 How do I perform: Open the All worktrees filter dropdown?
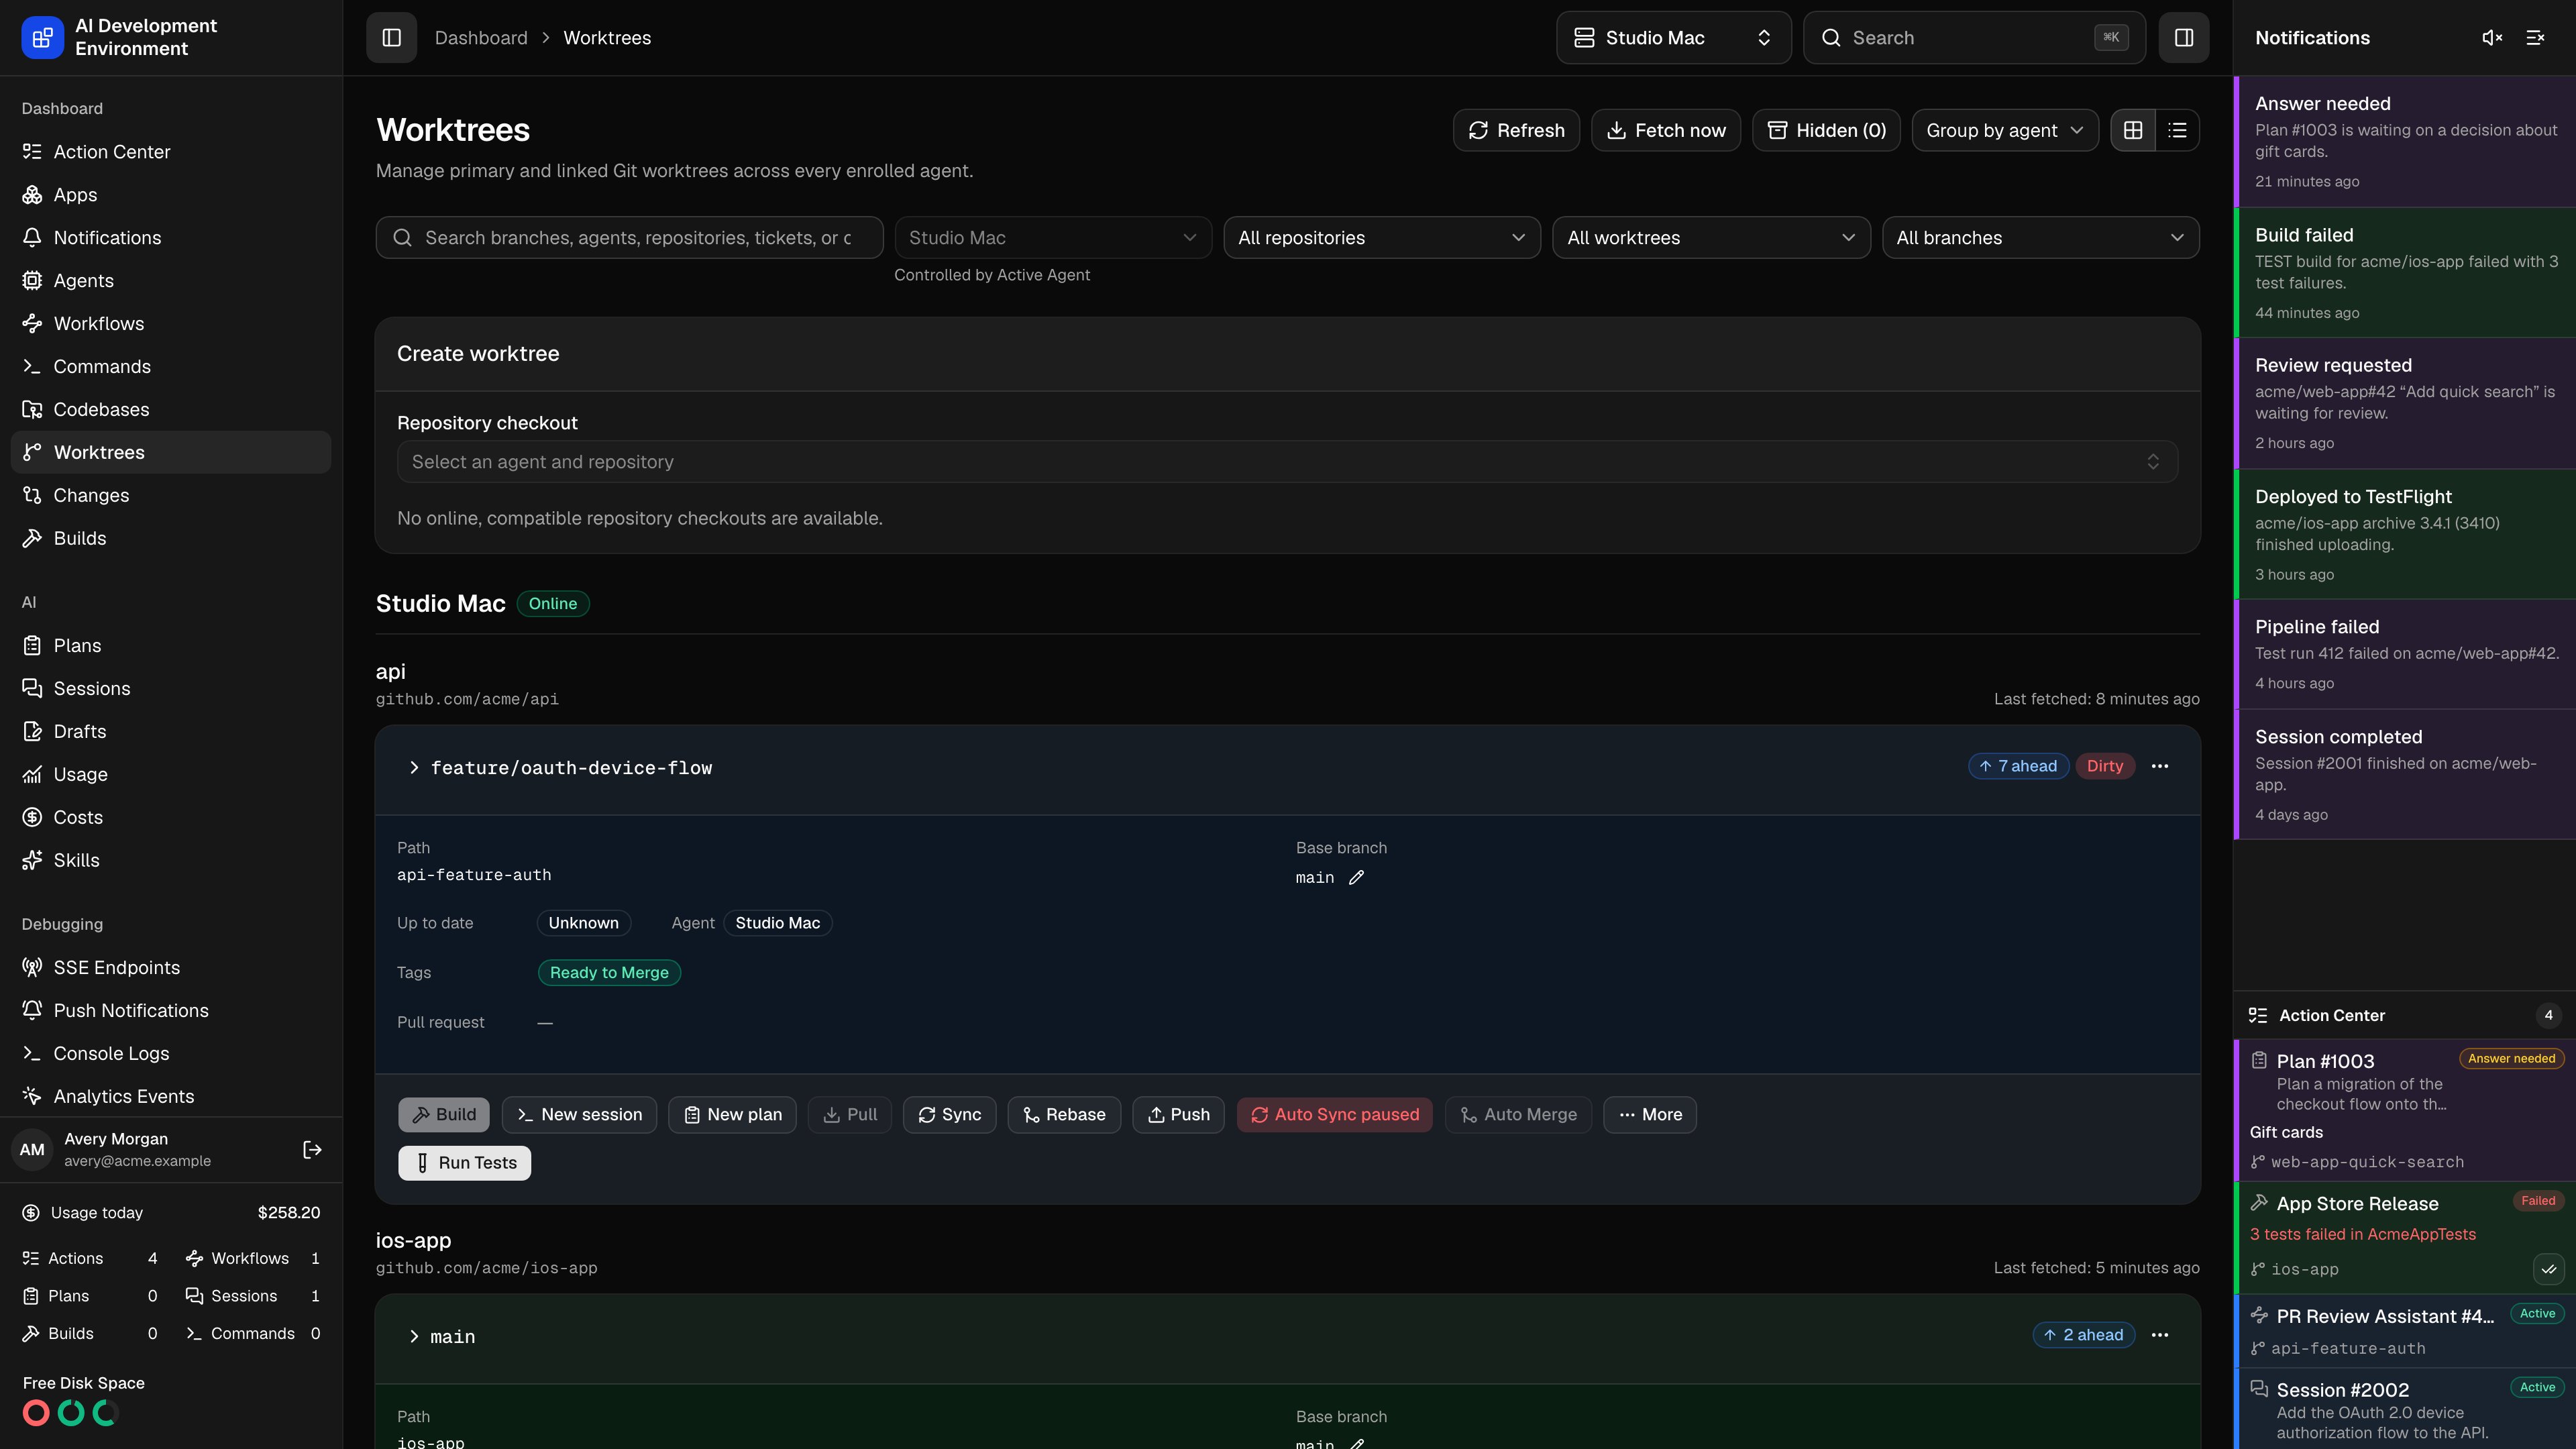coord(1710,238)
